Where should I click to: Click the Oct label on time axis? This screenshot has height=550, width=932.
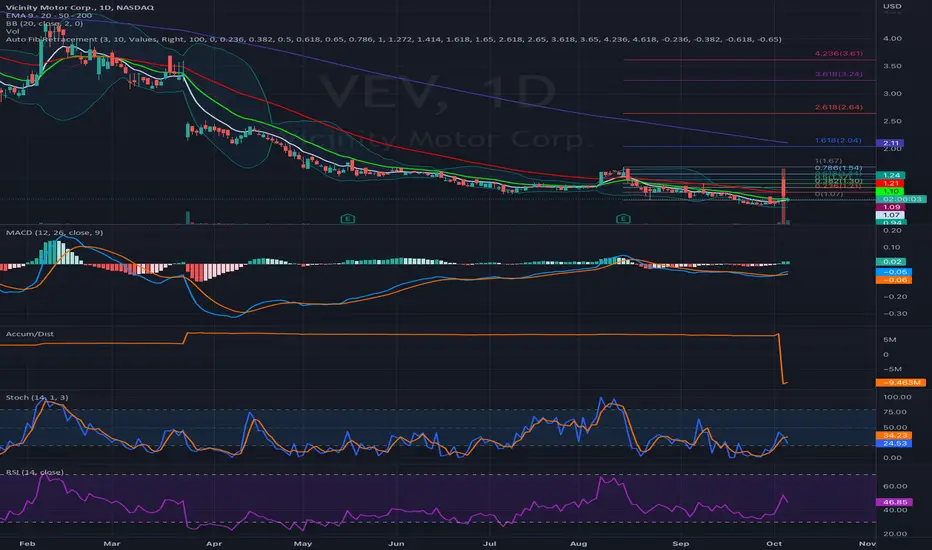[774, 543]
